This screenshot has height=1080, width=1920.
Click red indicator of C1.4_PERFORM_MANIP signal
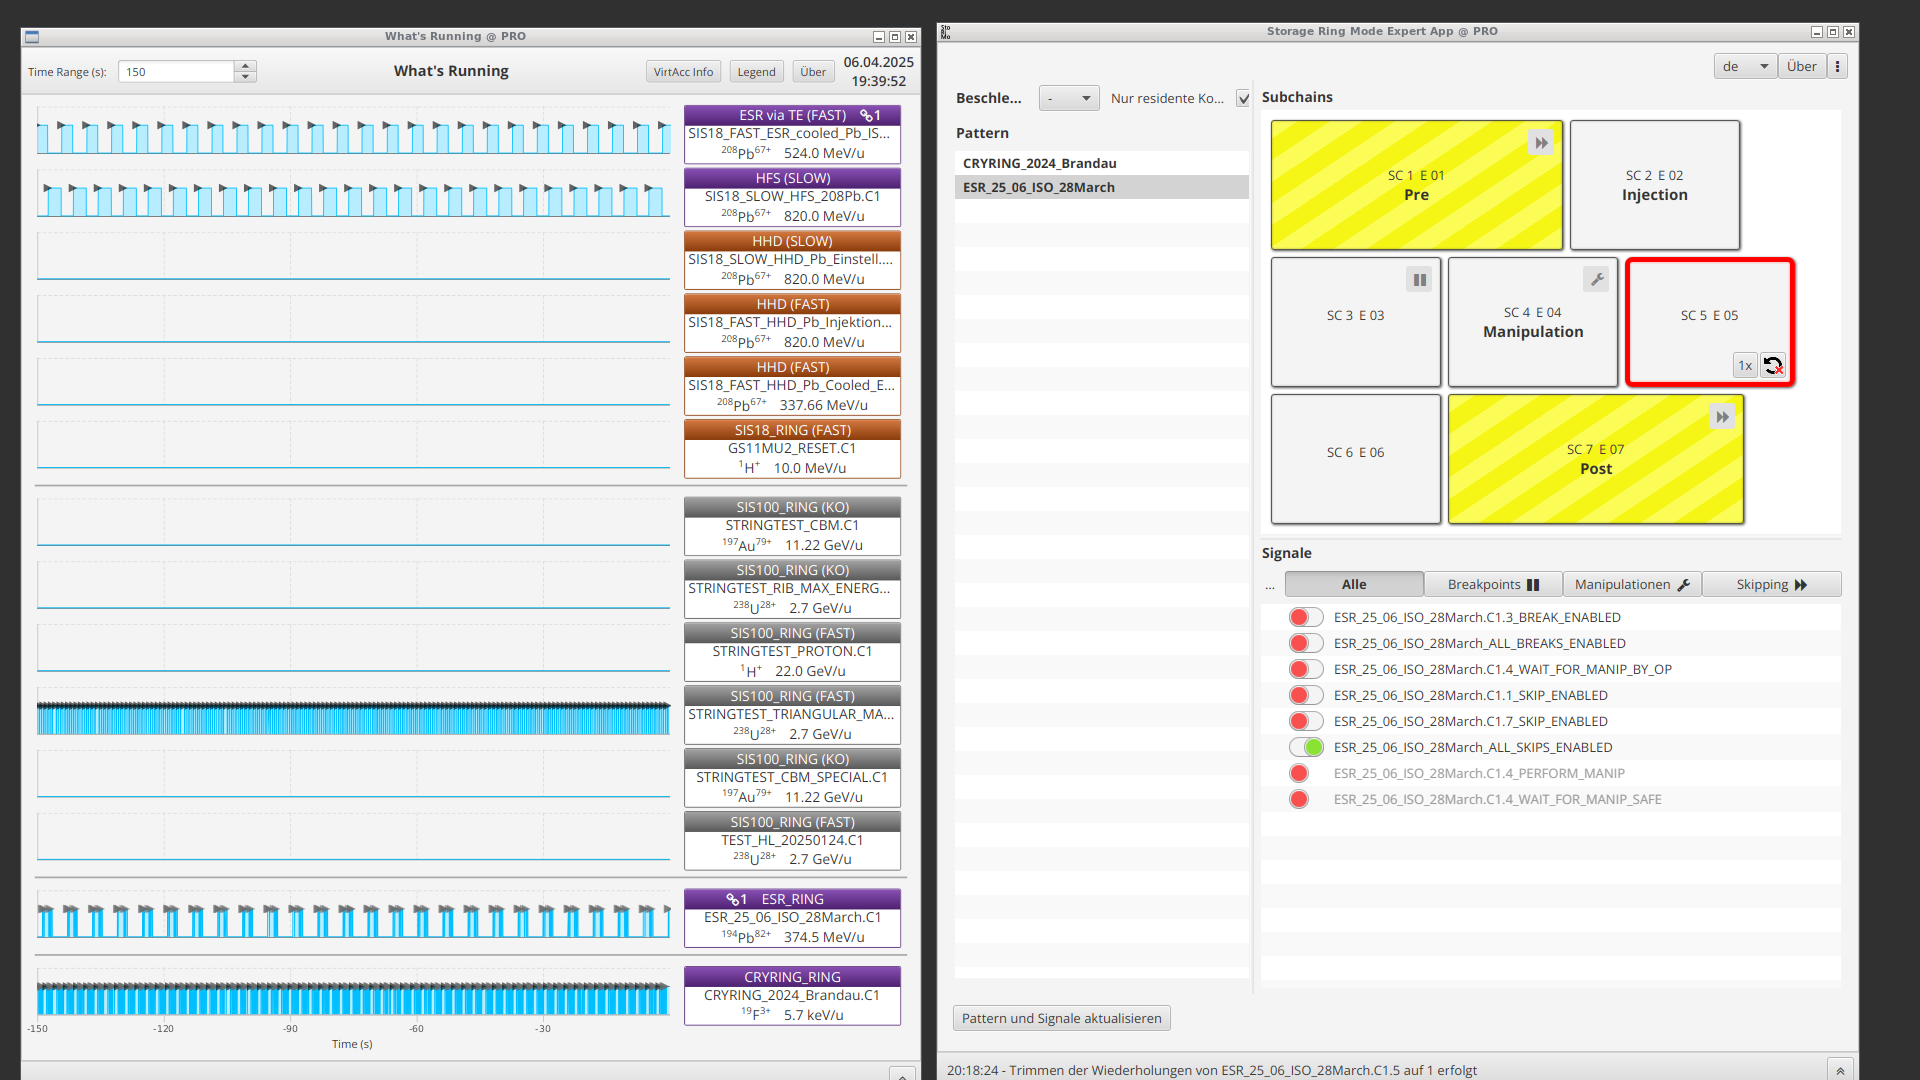click(1299, 773)
